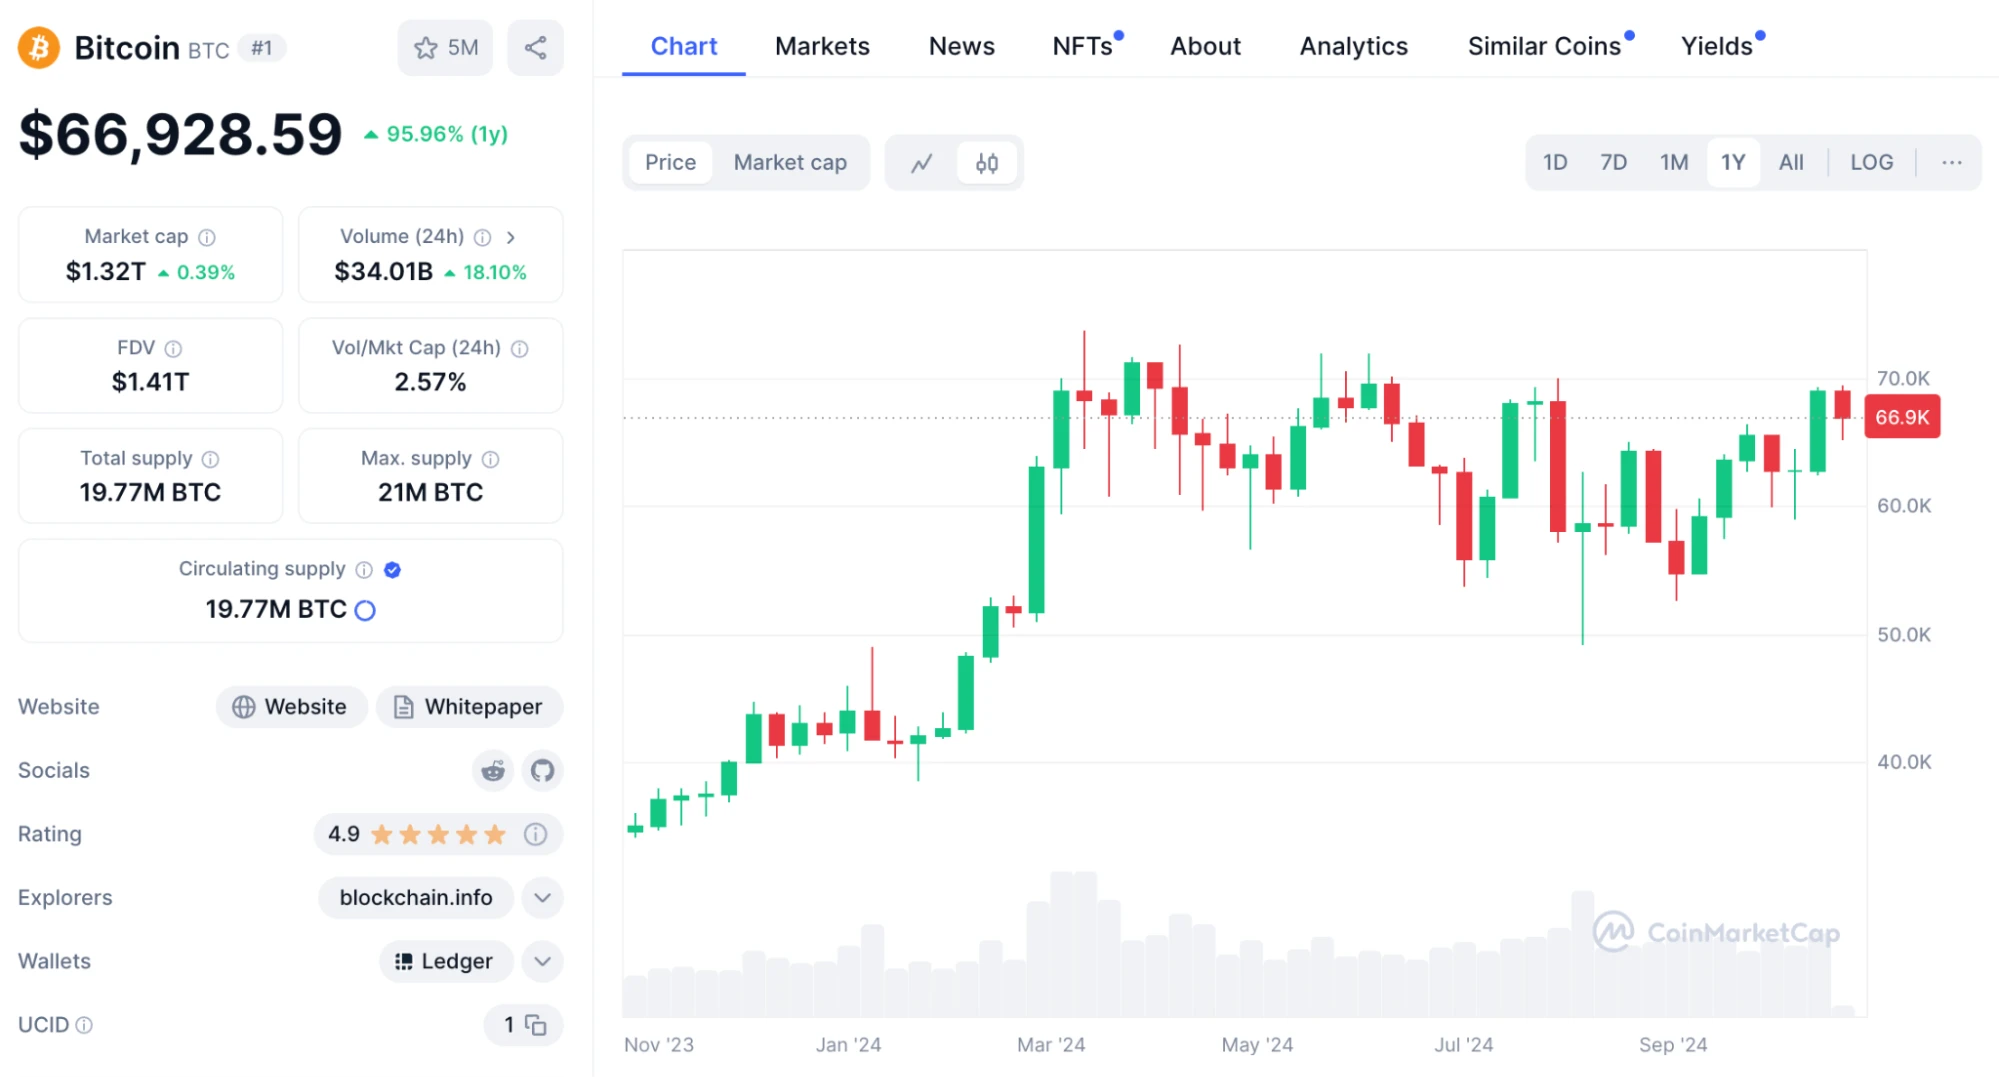
Task: Switch to the Similar Coins tab
Action: (x=1544, y=46)
